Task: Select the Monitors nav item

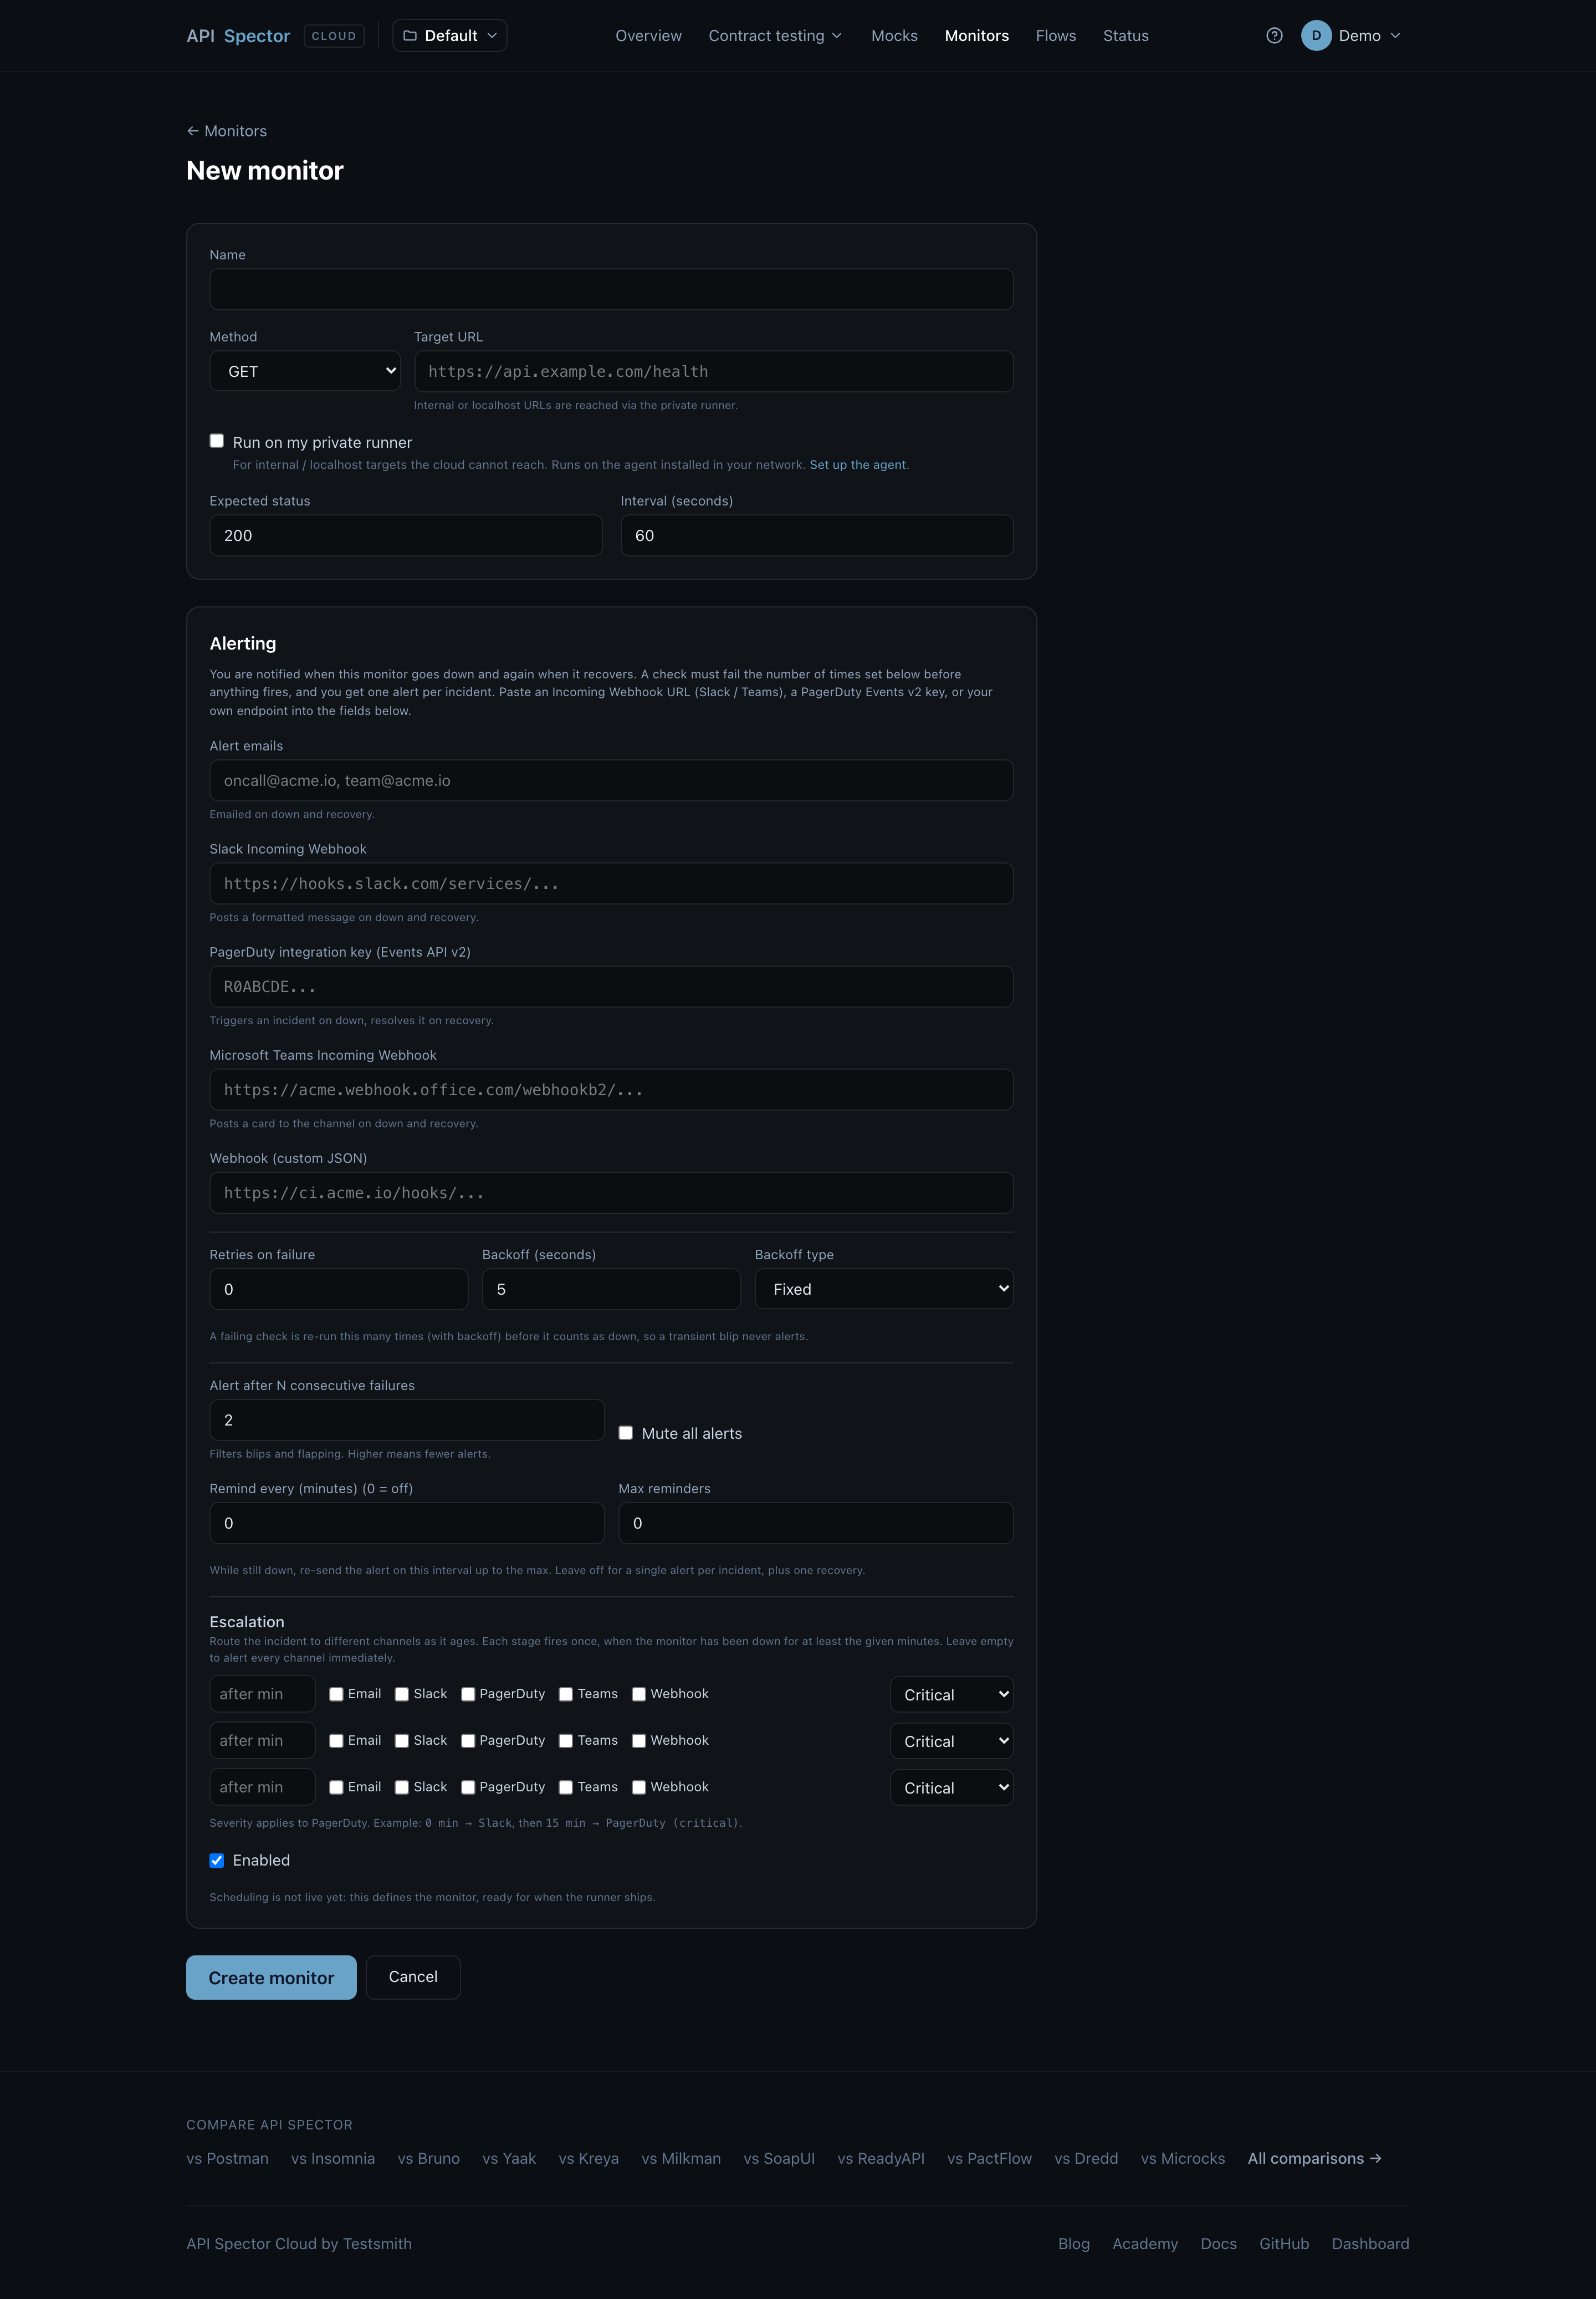Action: point(976,36)
